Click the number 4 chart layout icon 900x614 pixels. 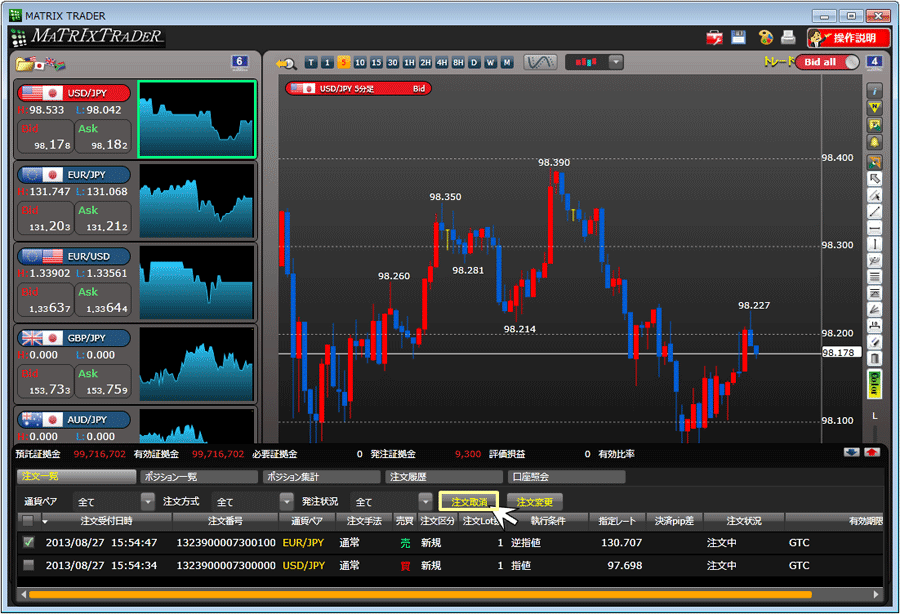click(x=874, y=62)
